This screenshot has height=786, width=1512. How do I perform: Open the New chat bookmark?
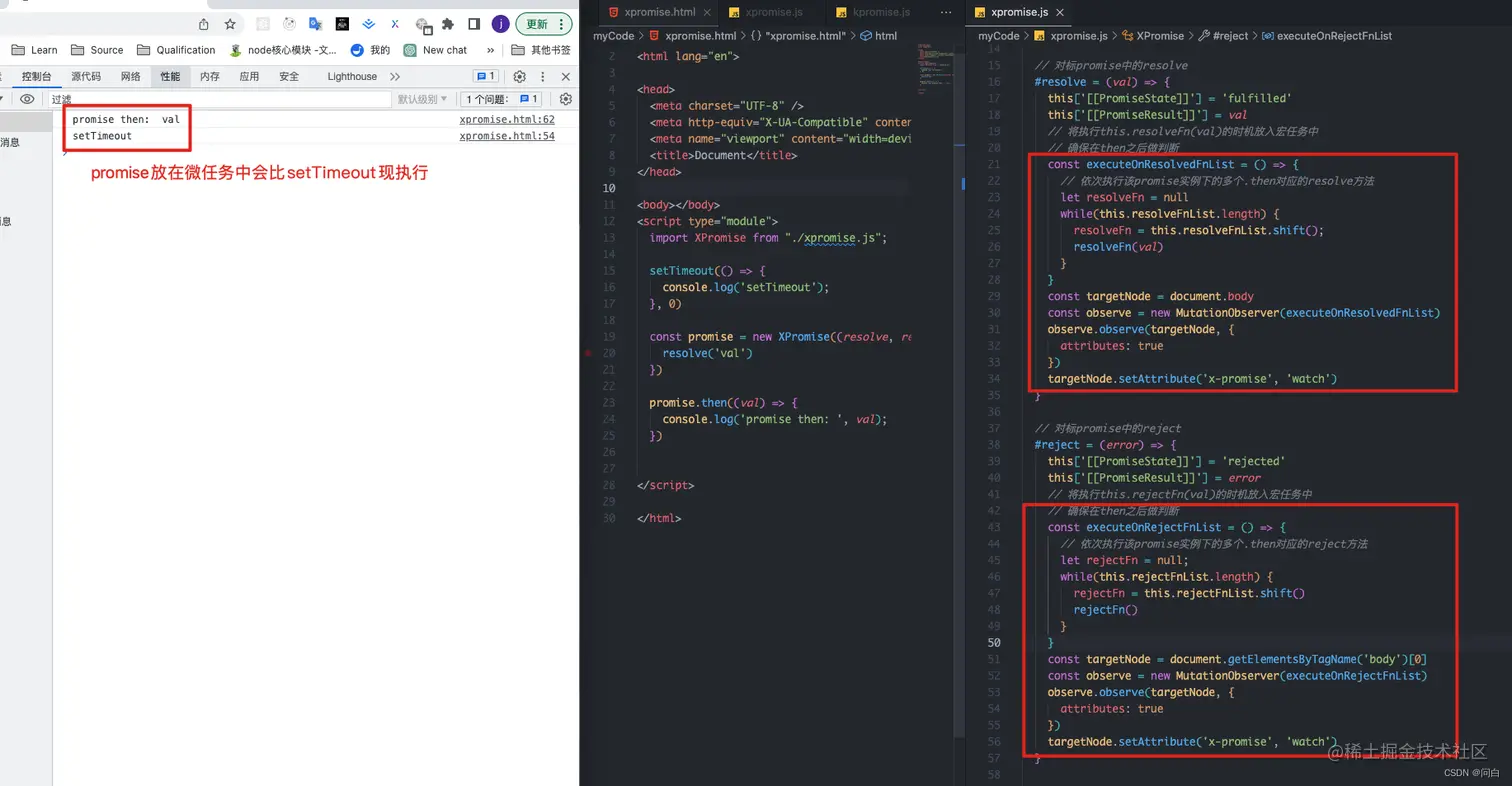(435, 50)
